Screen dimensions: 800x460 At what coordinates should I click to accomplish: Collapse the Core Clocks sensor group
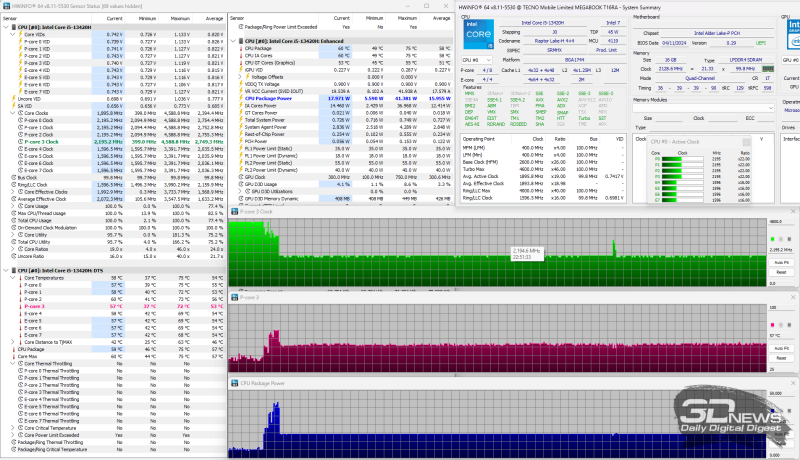(12, 113)
